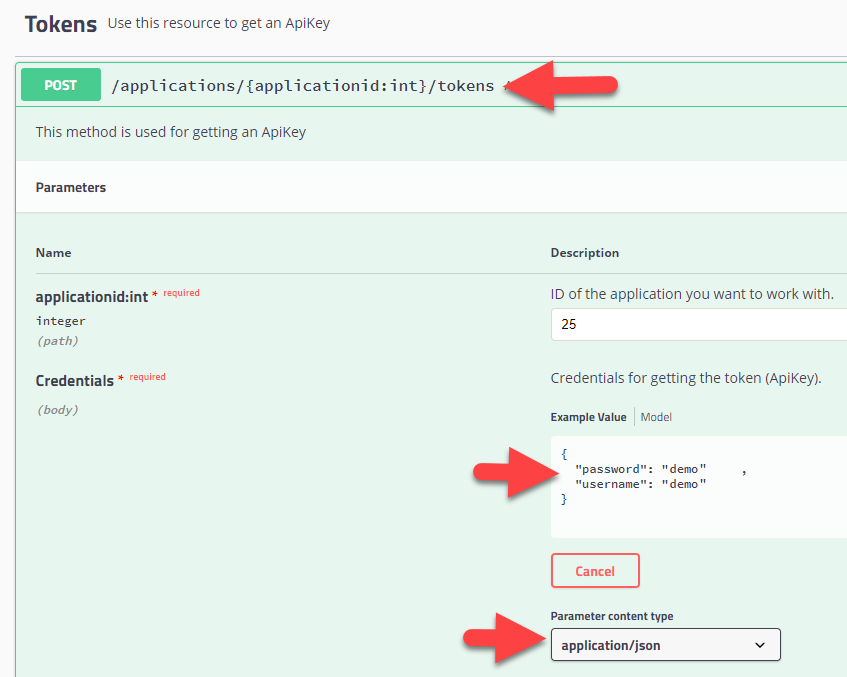
Task: Open the Parameter content type dropdown
Action: 664,646
